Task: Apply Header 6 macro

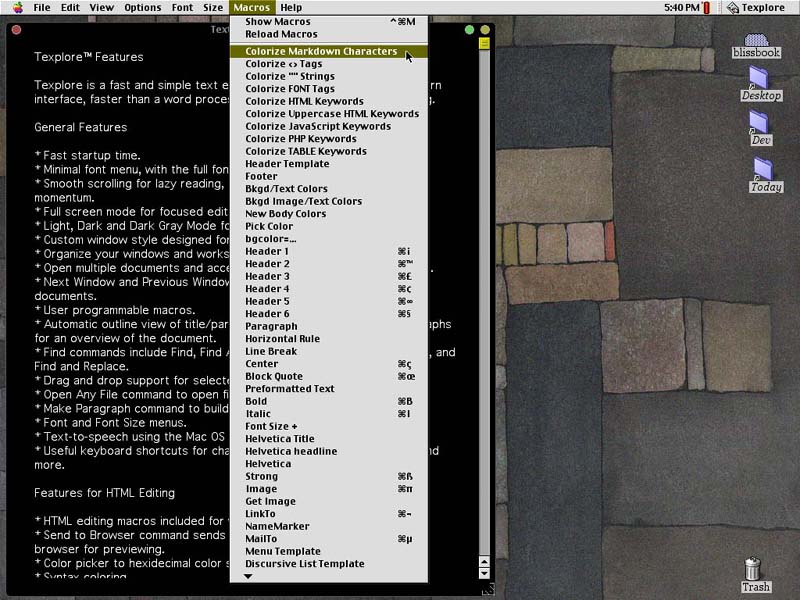Action: point(329,314)
